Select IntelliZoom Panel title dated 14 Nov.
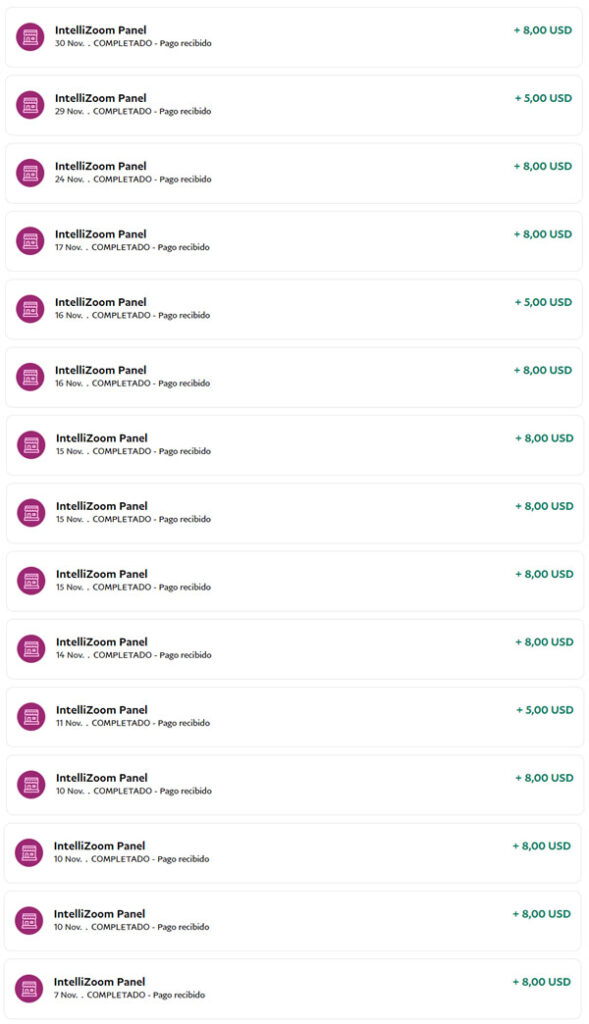The width and height of the screenshot is (589, 1024). 102,641
